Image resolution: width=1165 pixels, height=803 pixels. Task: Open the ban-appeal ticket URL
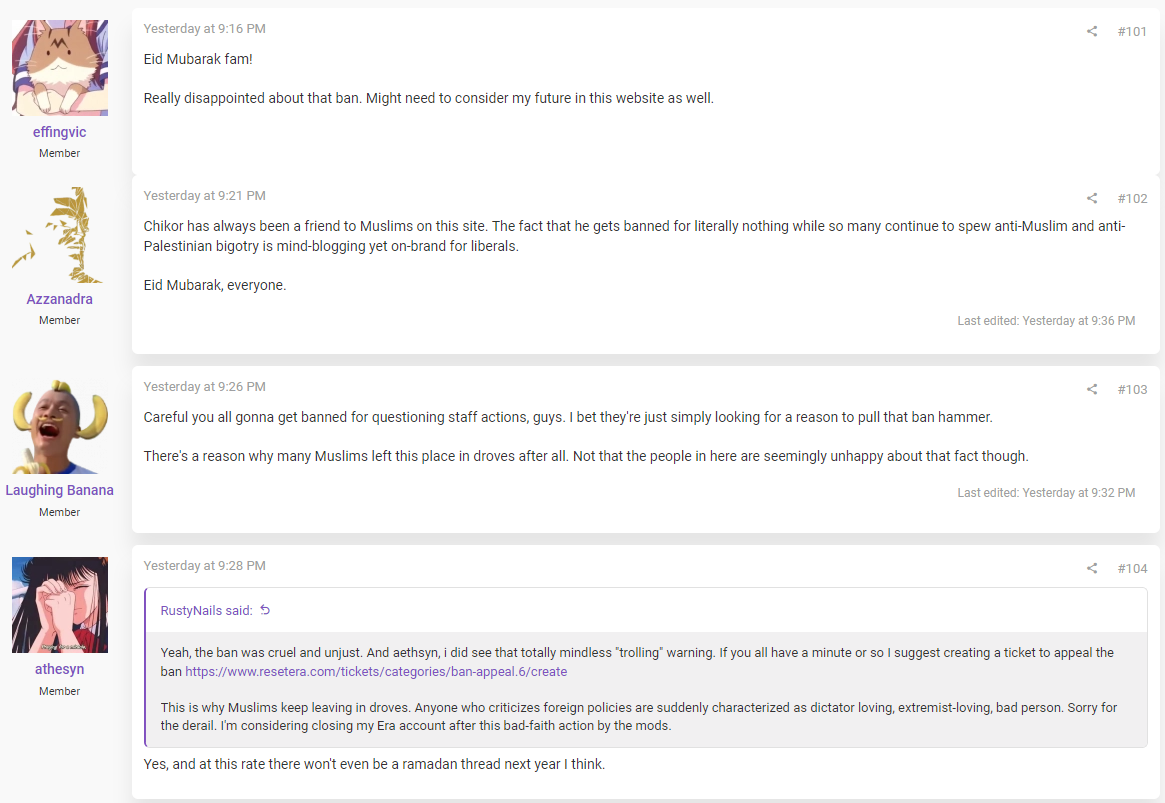(376, 672)
